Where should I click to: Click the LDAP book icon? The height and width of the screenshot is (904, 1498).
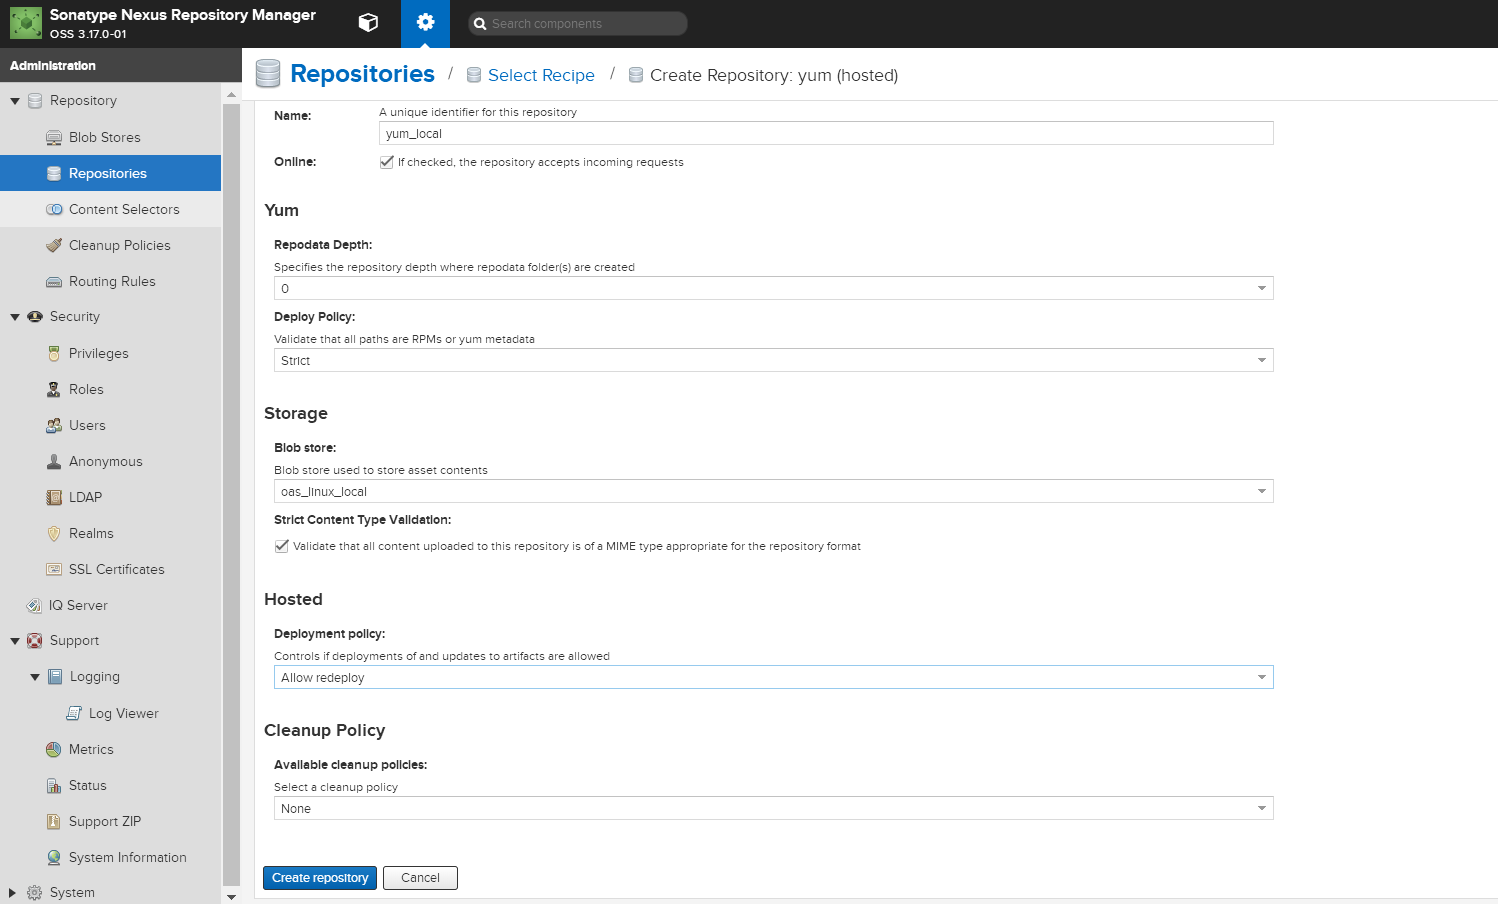point(54,497)
